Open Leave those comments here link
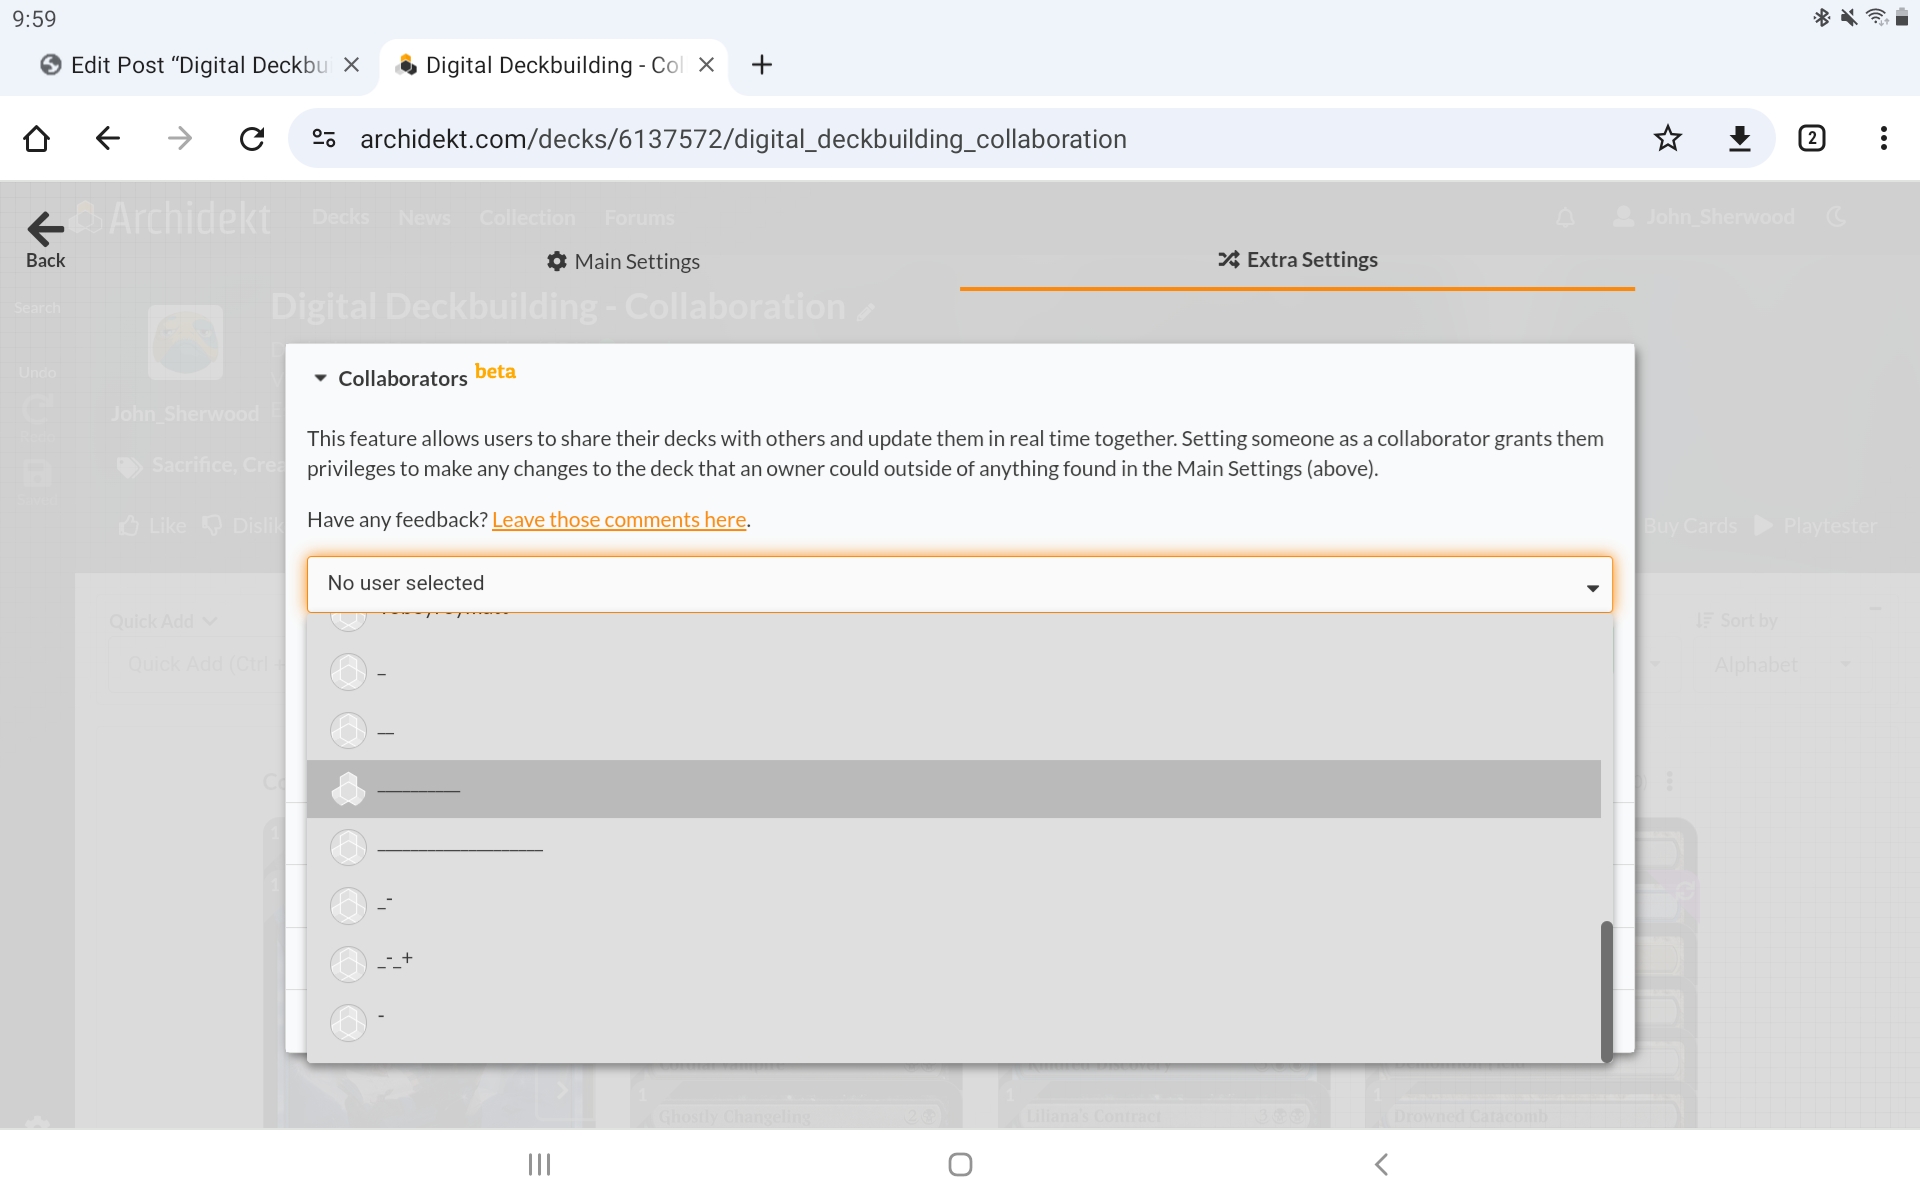Screen dimensions: 1920x1200 click(x=619, y=520)
